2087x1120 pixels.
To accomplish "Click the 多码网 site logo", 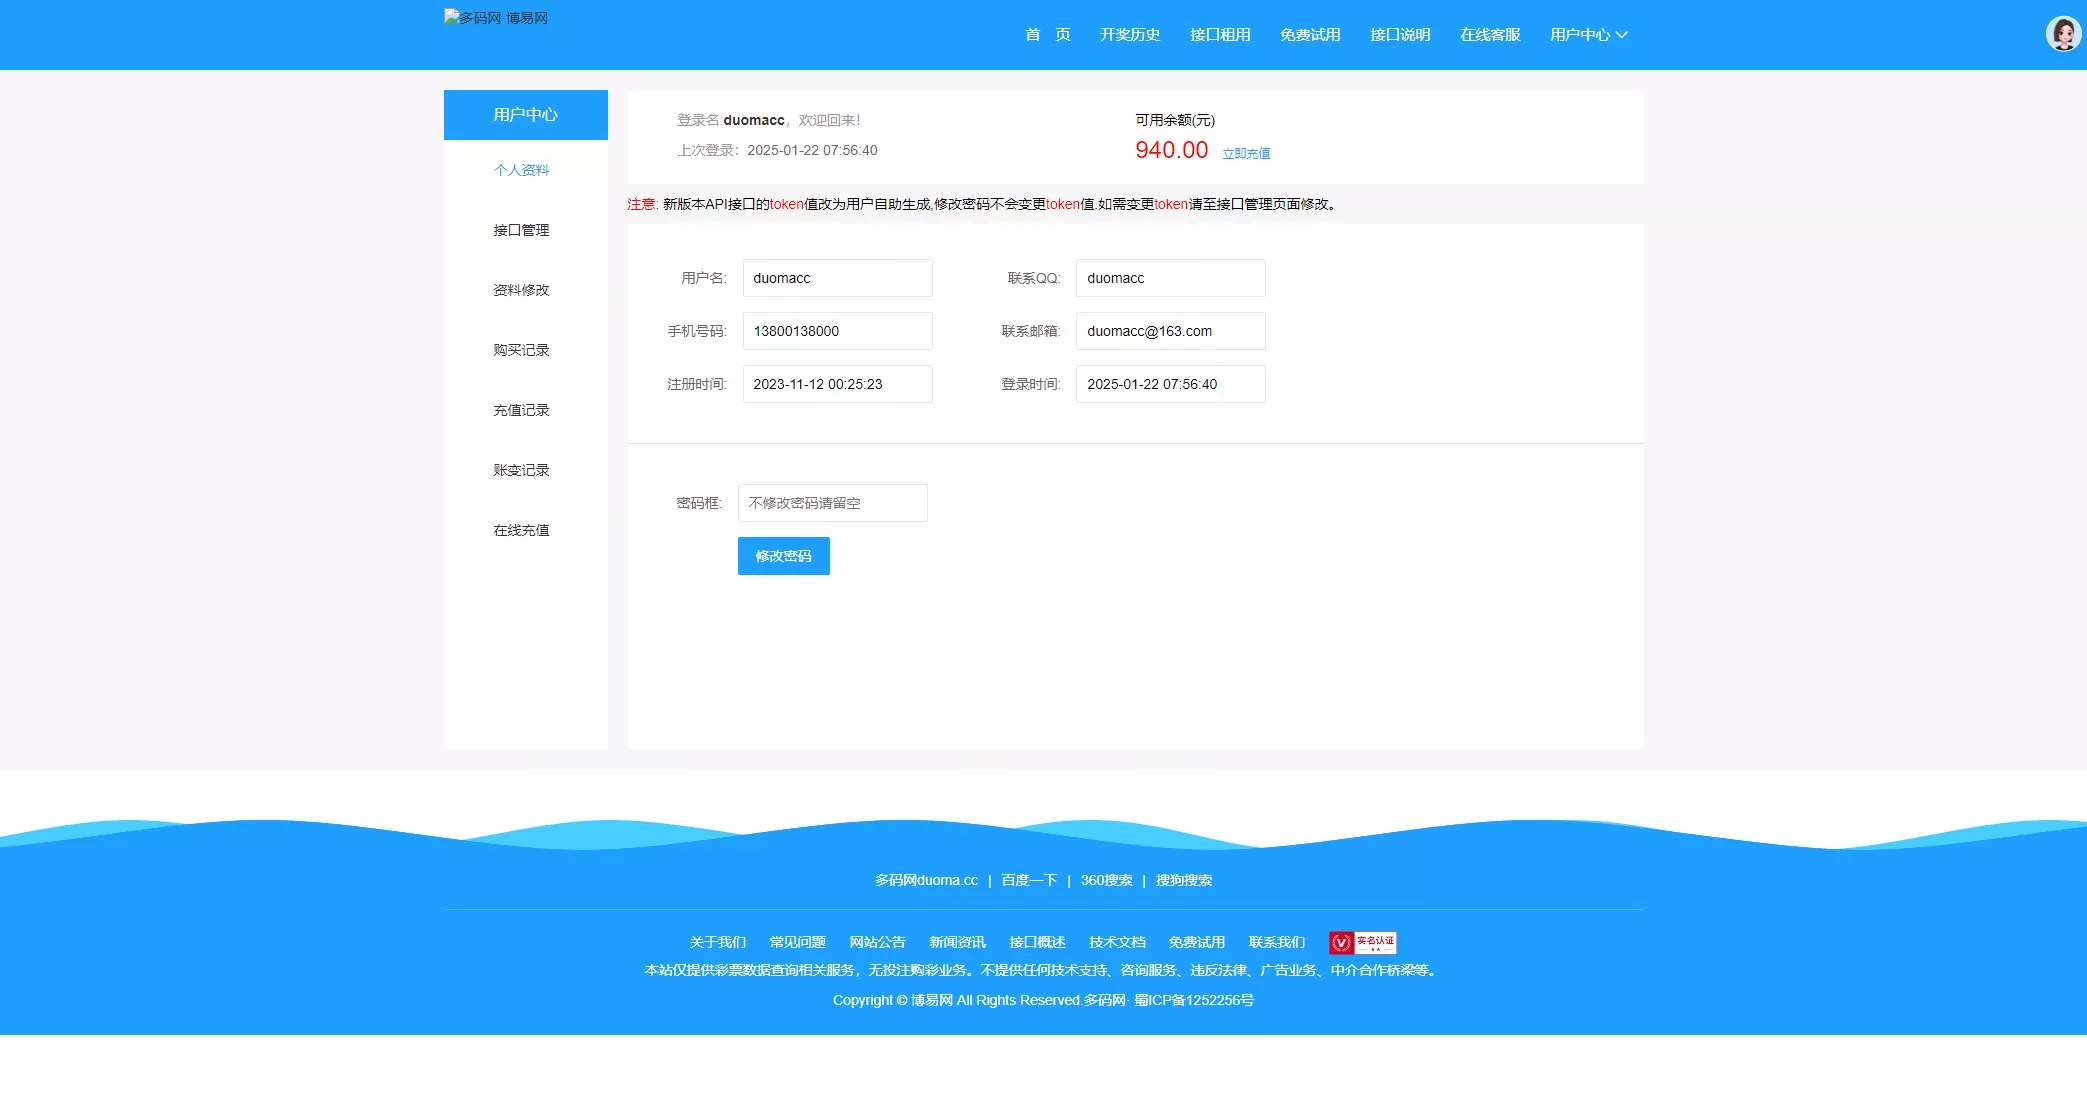I will coord(495,17).
